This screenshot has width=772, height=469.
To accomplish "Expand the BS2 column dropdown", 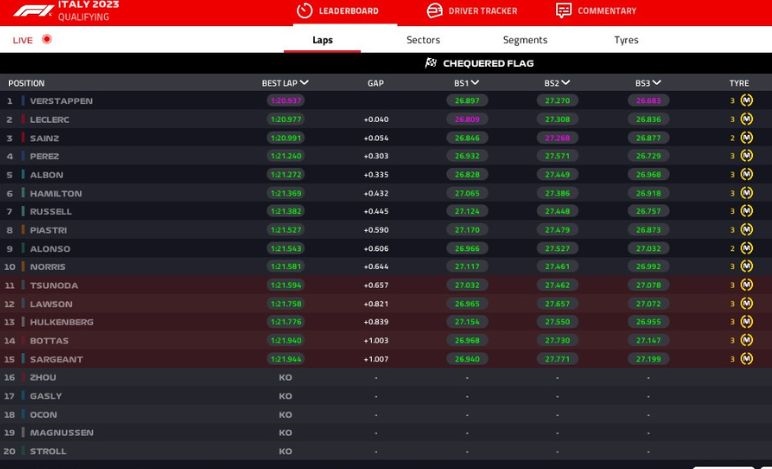I will click(x=566, y=83).
